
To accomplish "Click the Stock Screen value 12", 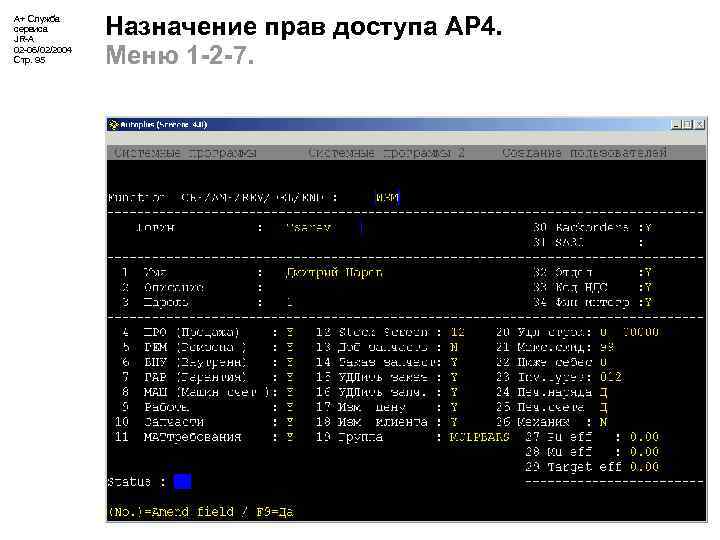I will pyautogui.click(x=457, y=332).
